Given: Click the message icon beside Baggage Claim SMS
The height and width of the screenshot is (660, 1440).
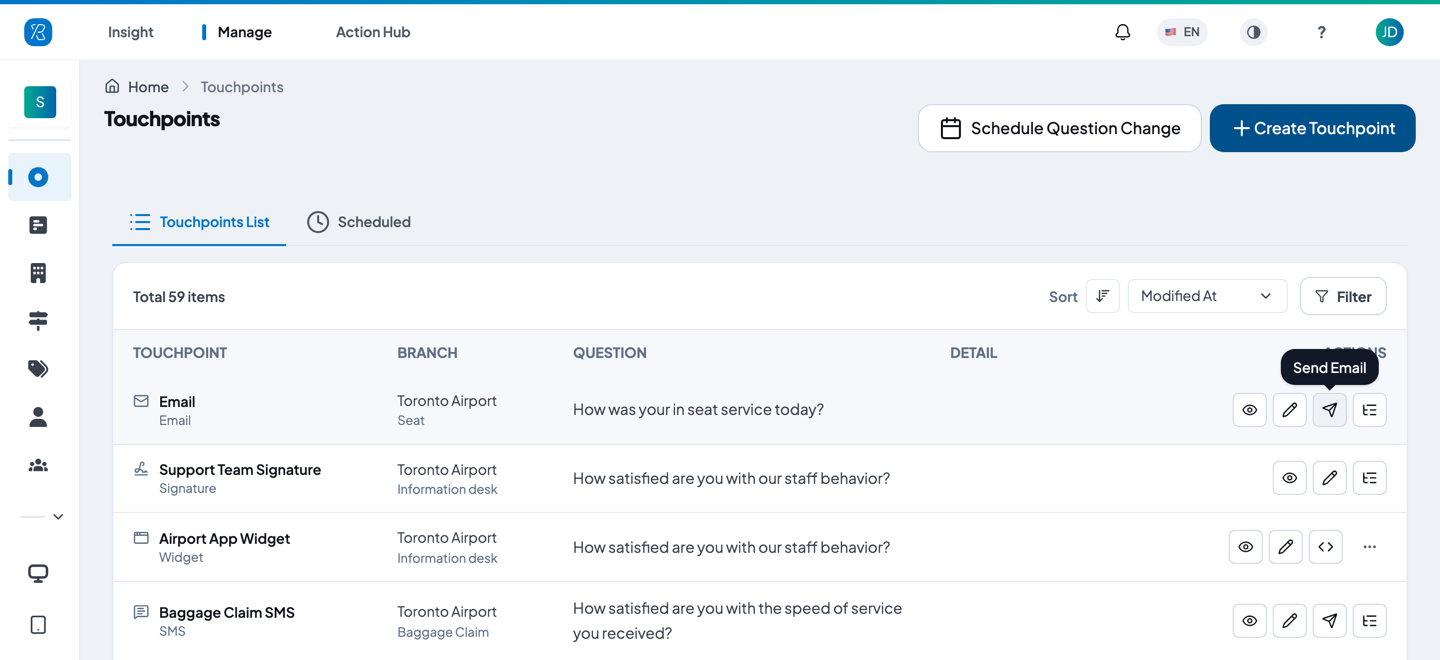Looking at the screenshot, I should (141, 612).
